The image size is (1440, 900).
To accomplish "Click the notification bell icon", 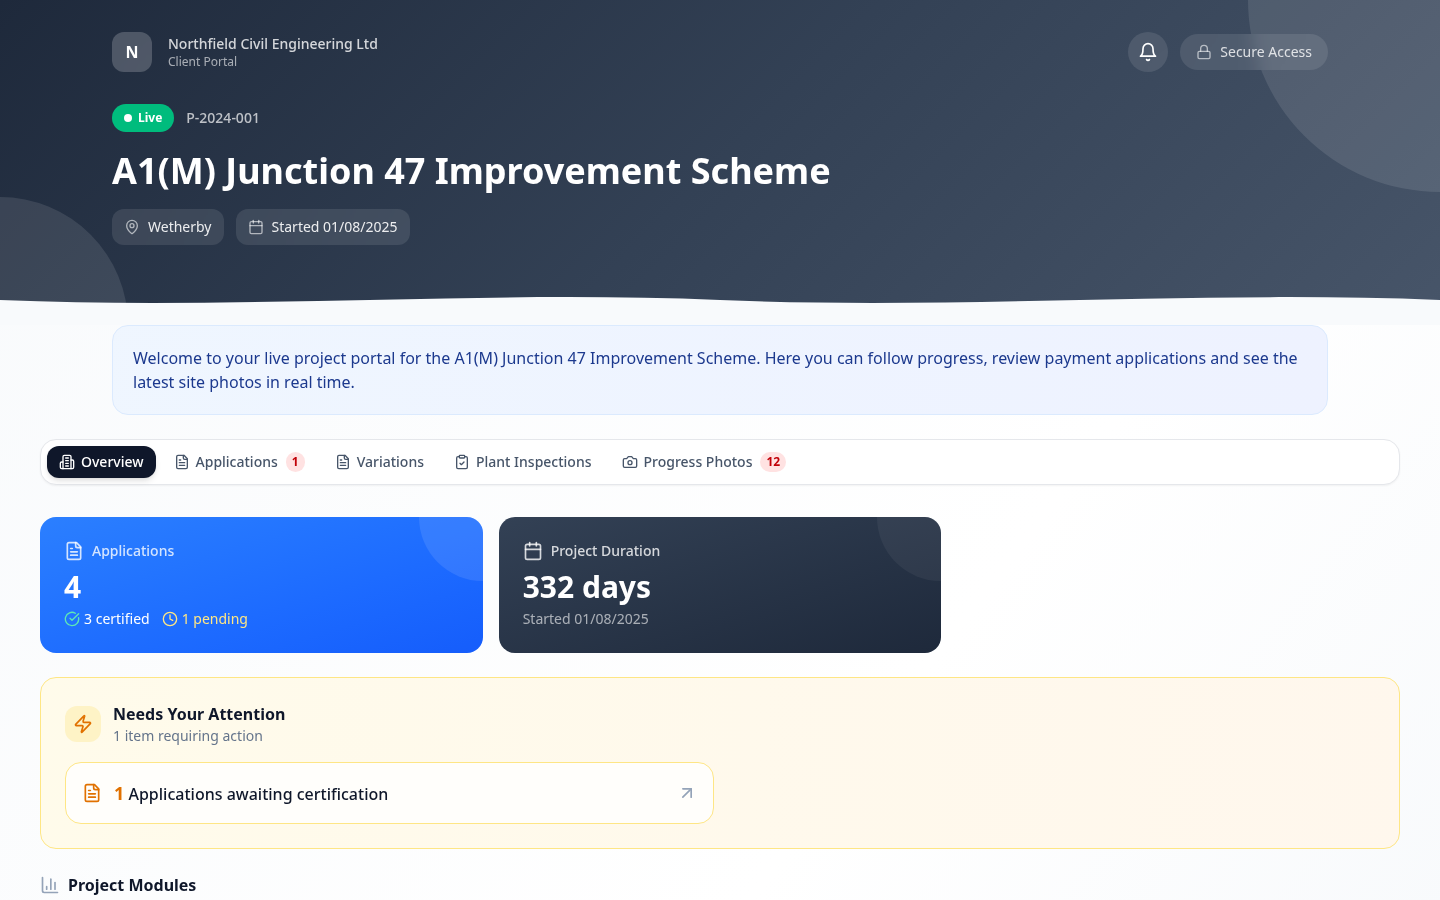I will 1148,52.
